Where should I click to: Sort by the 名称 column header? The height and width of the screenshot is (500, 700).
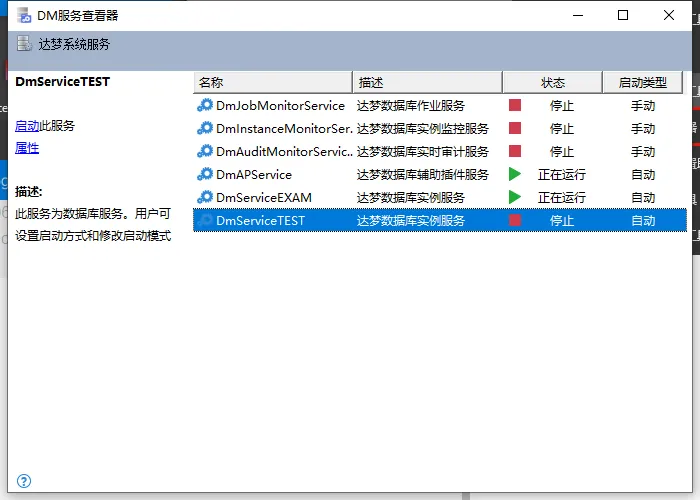coord(273,83)
